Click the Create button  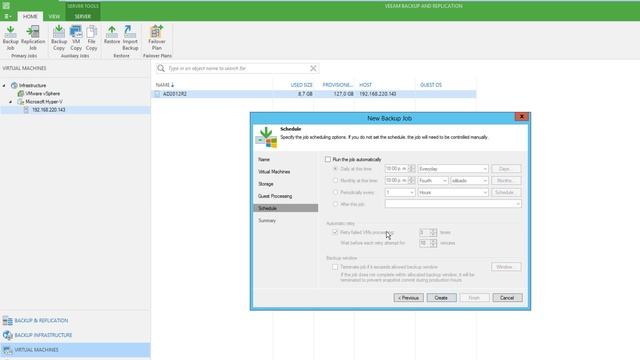442,298
